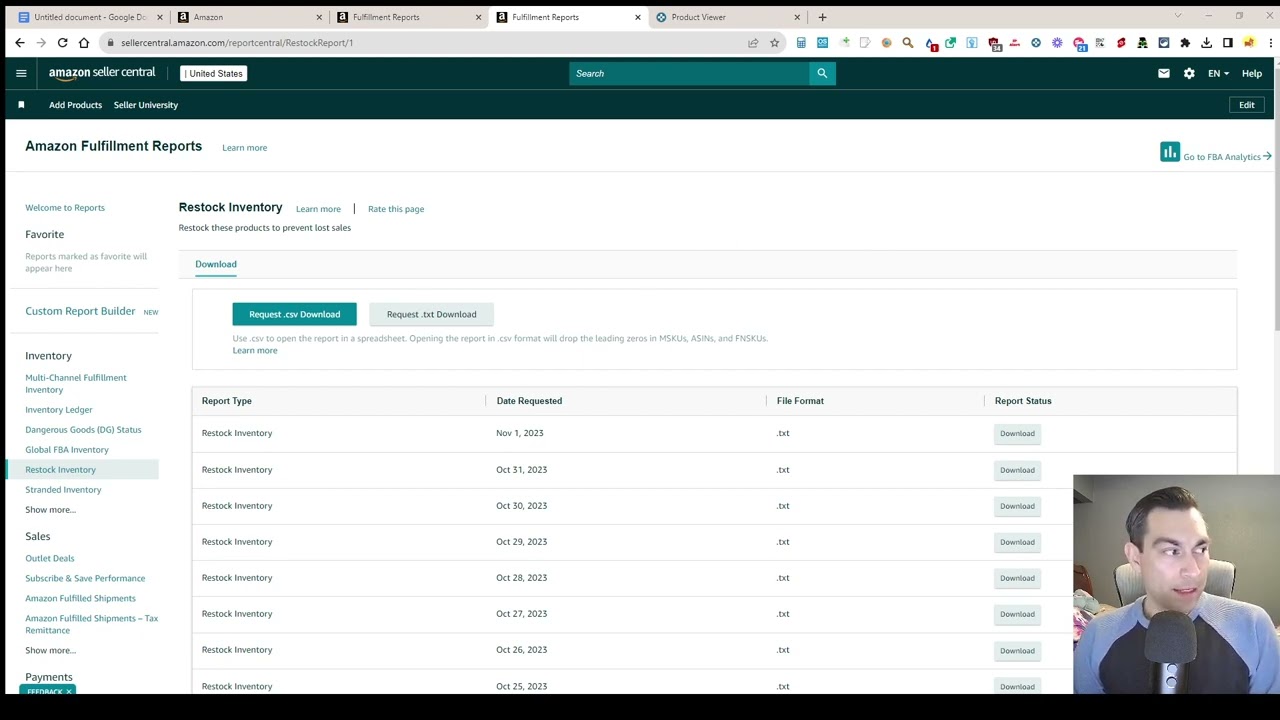The height and width of the screenshot is (720, 1280).
Task: Open the Seller Central hamburger menu
Action: point(21,73)
